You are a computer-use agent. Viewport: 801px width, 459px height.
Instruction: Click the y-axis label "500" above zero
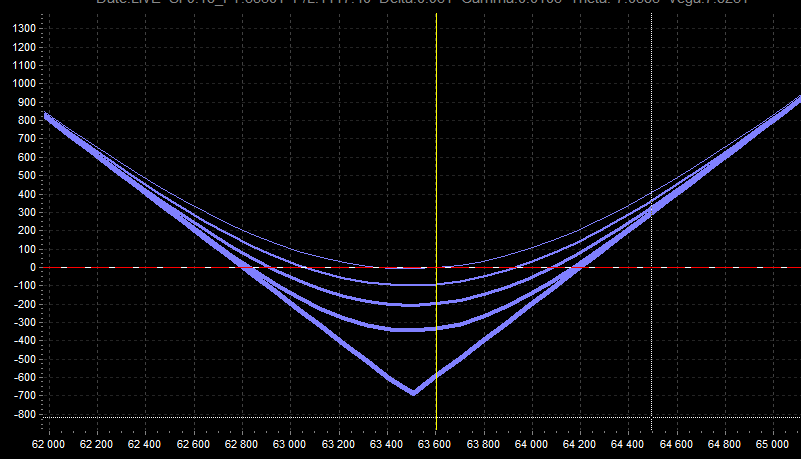click(27, 175)
